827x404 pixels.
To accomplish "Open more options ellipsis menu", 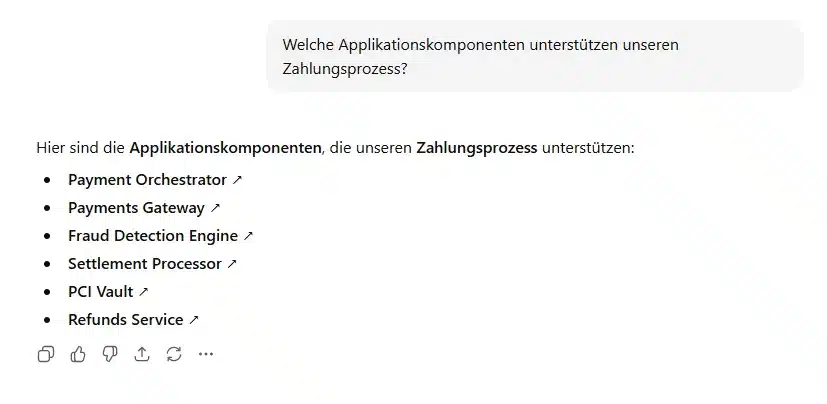I will (x=206, y=354).
